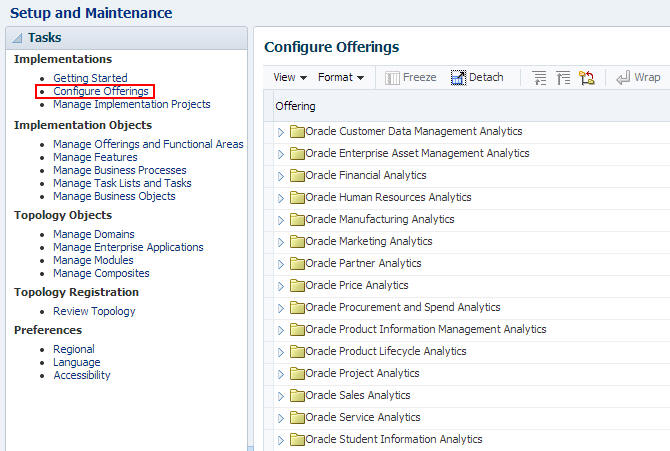Screen dimensions: 670x451
Task: Click the show-as-top hierarchy icon
Action: point(587,77)
